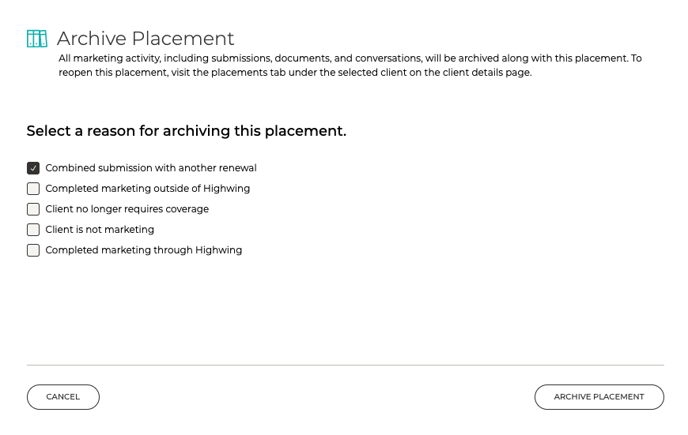Tick the Client no longer requires coverage checkbox
The image size is (688, 435).
[x=33, y=209]
